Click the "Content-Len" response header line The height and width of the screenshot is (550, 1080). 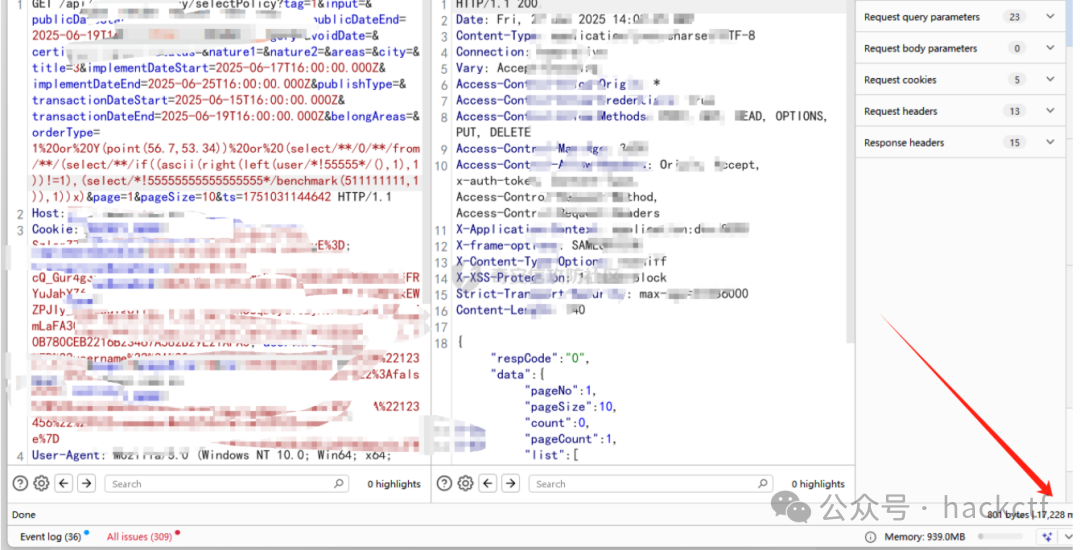[x=521, y=310]
